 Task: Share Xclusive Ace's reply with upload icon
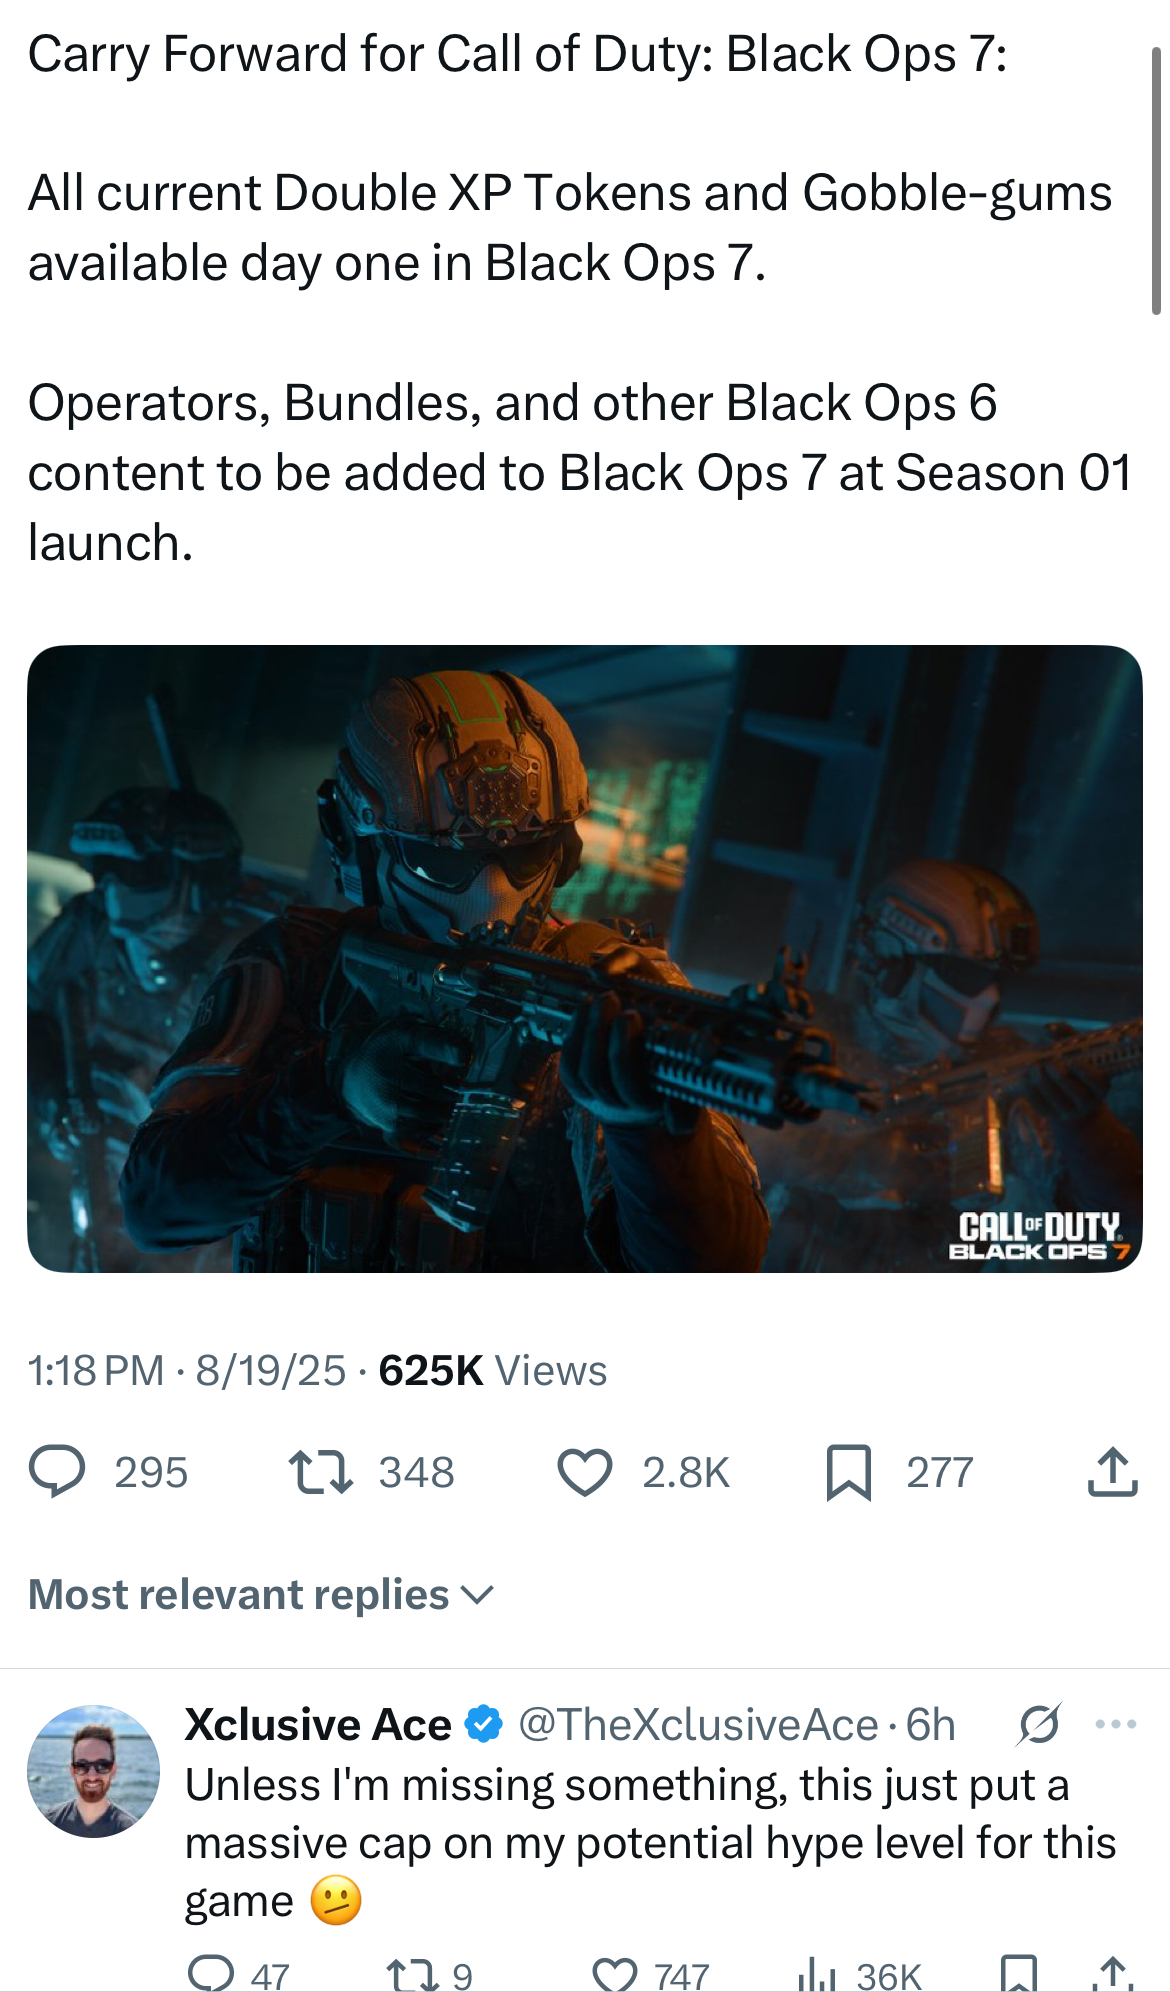coord(1112,1974)
